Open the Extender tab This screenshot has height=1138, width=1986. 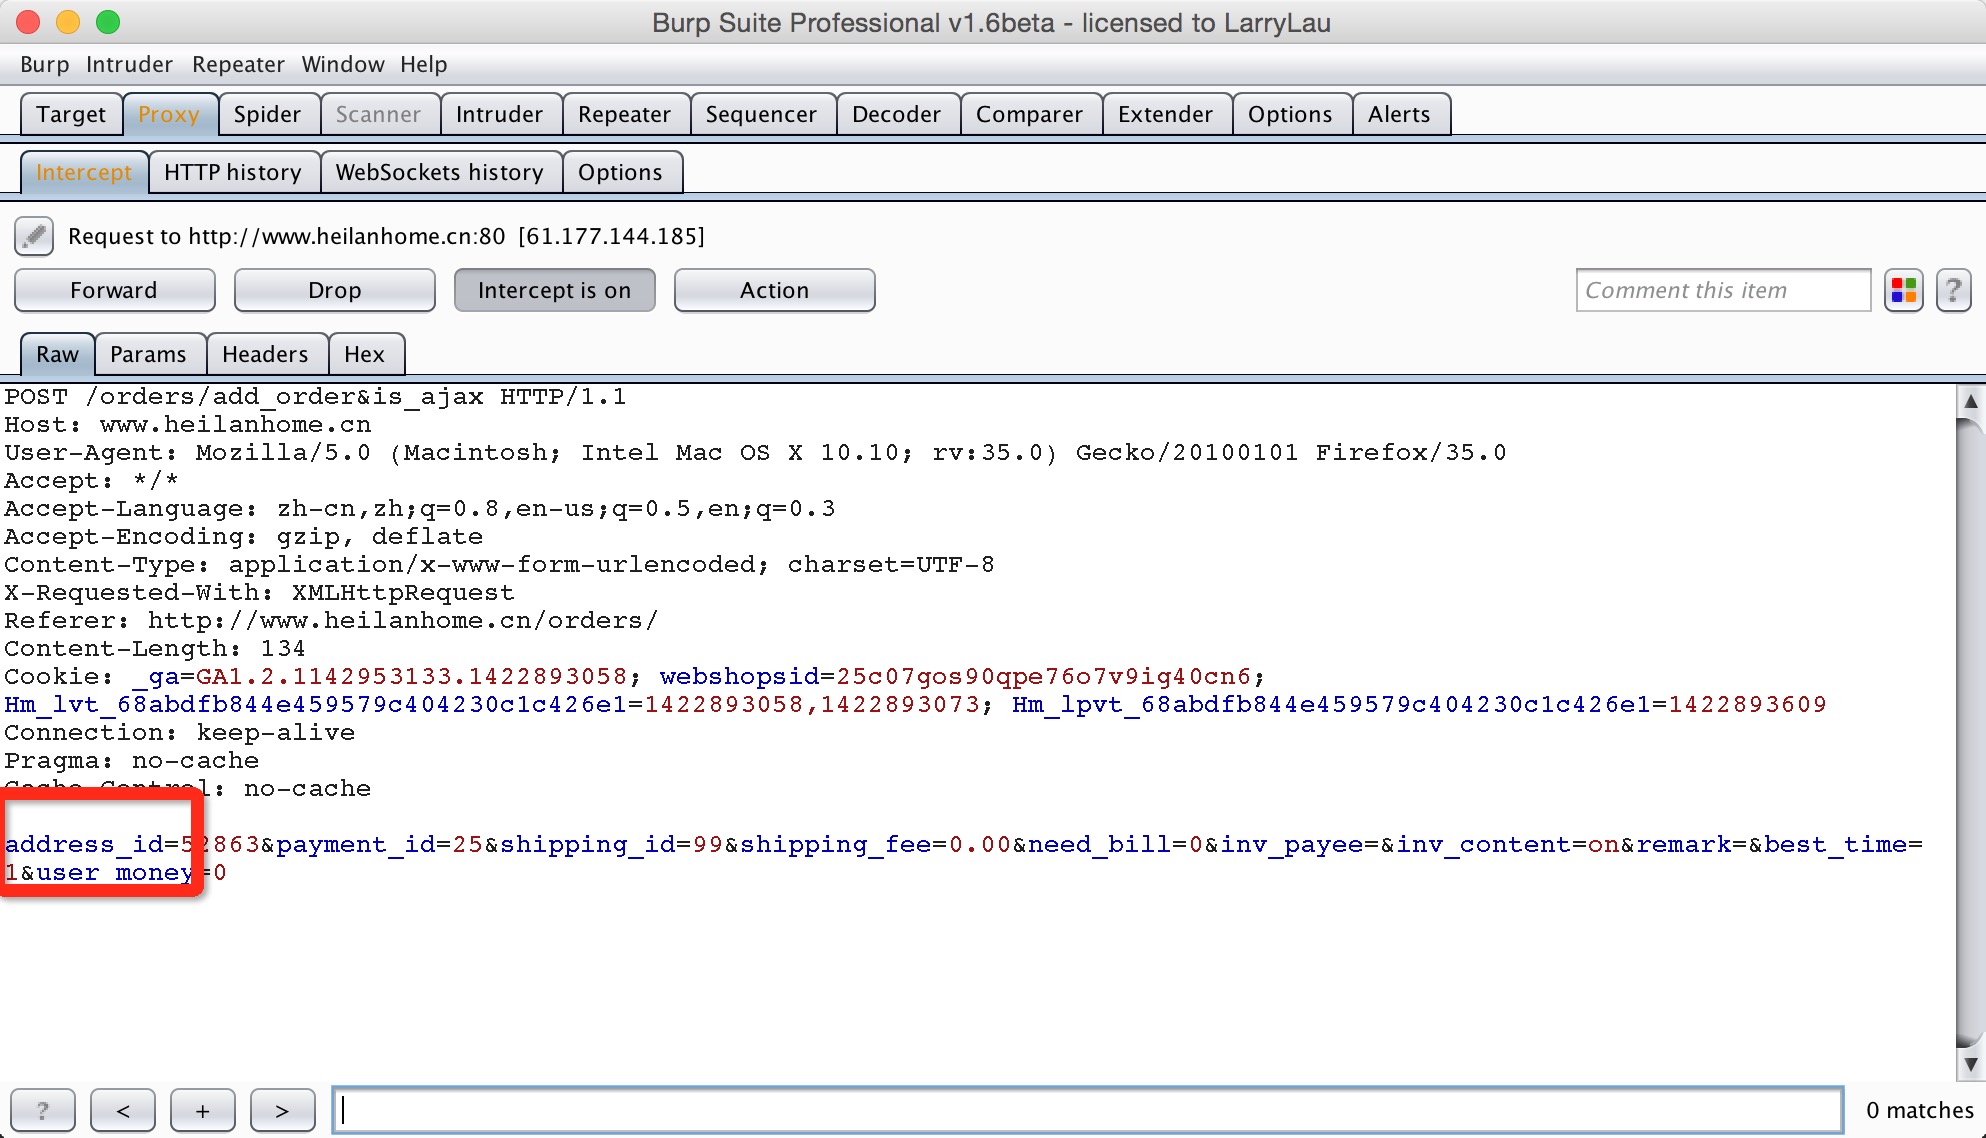tap(1165, 114)
